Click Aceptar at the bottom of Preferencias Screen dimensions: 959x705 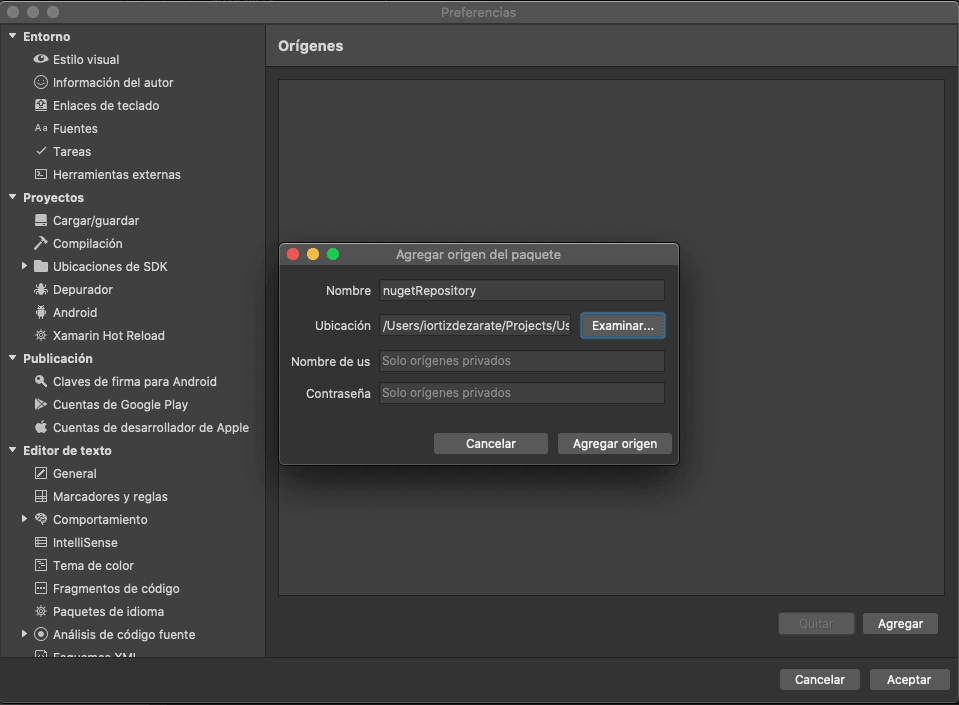(x=908, y=680)
